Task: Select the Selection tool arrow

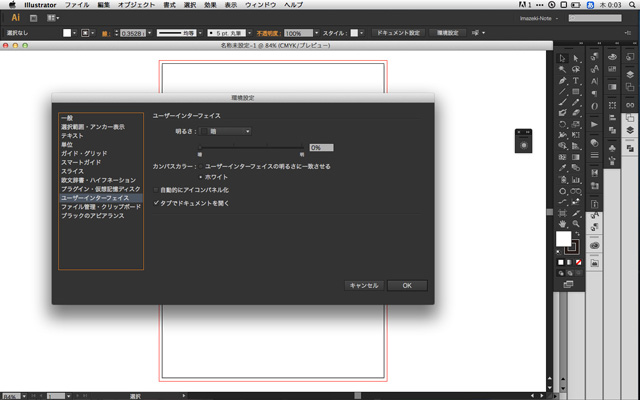Action: point(562,58)
